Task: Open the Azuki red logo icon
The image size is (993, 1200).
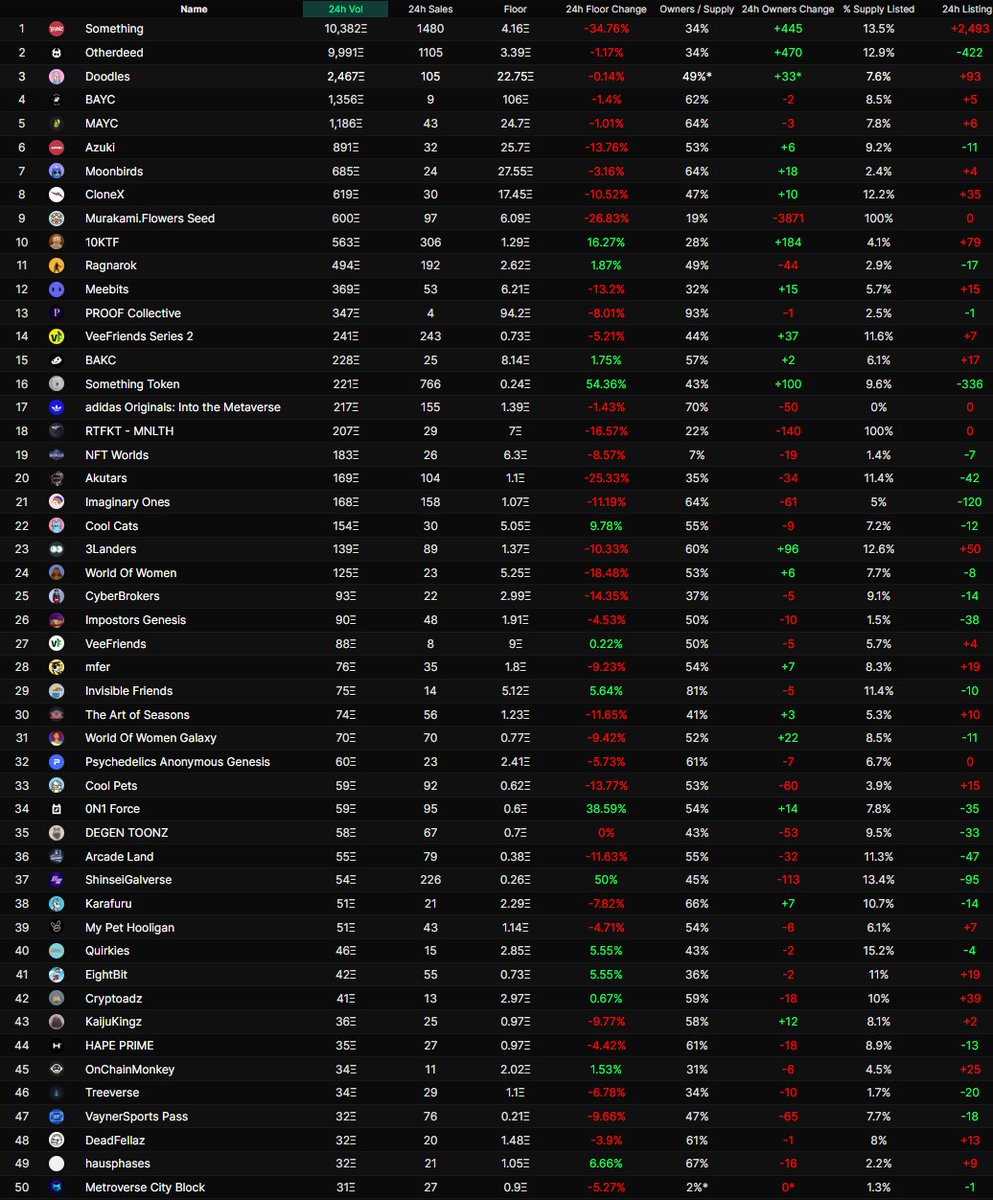Action: (x=57, y=147)
